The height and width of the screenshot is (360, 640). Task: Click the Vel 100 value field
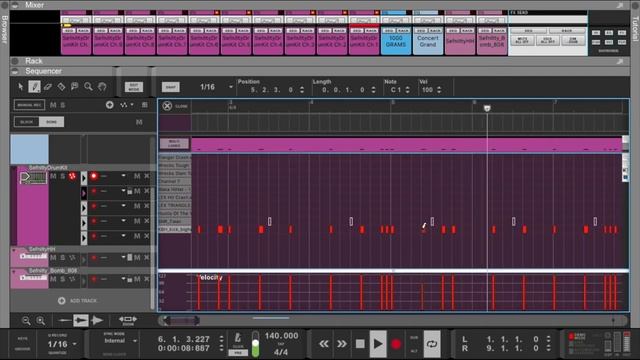click(427, 90)
